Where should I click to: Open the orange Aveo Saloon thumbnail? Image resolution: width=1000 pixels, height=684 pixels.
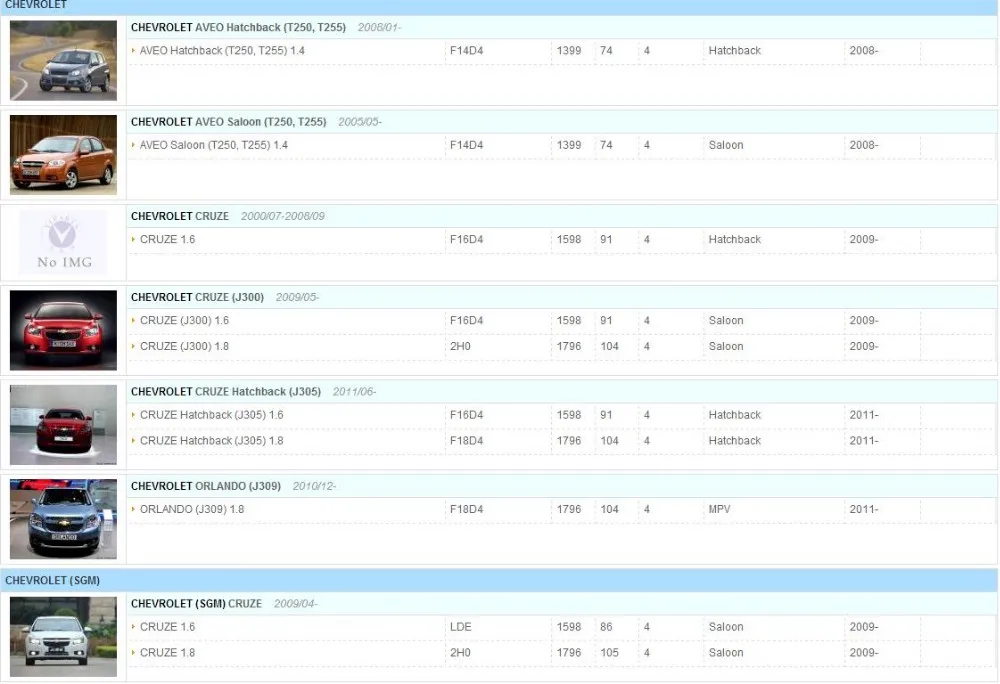coord(63,155)
